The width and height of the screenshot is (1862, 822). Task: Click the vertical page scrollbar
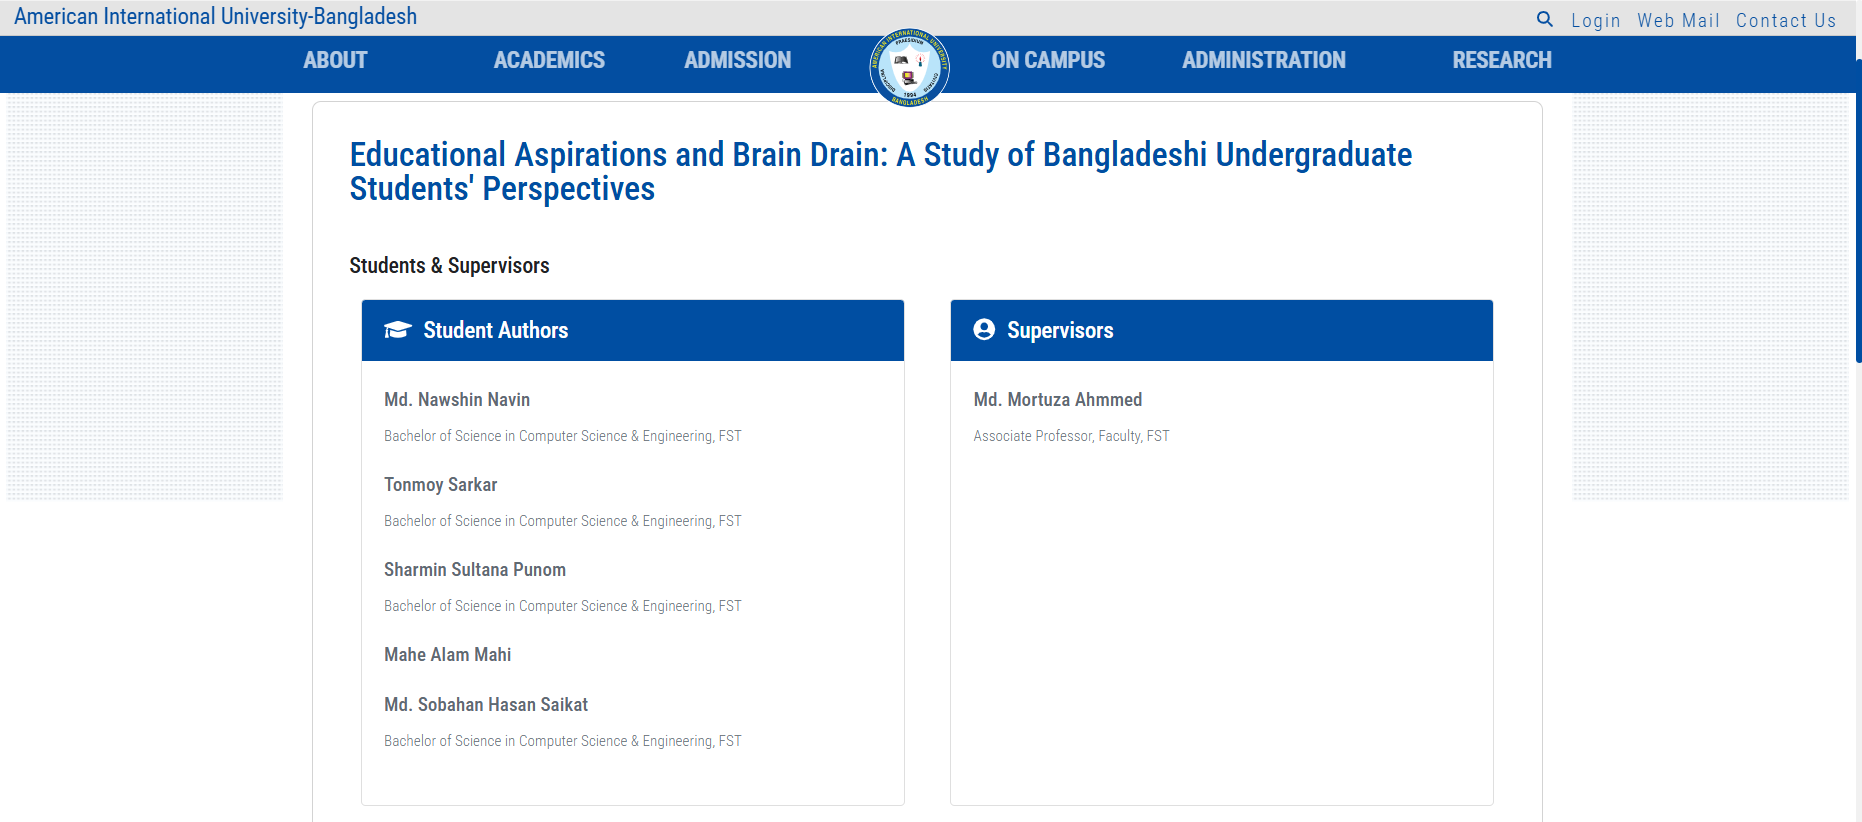pyautogui.click(x=1858, y=210)
